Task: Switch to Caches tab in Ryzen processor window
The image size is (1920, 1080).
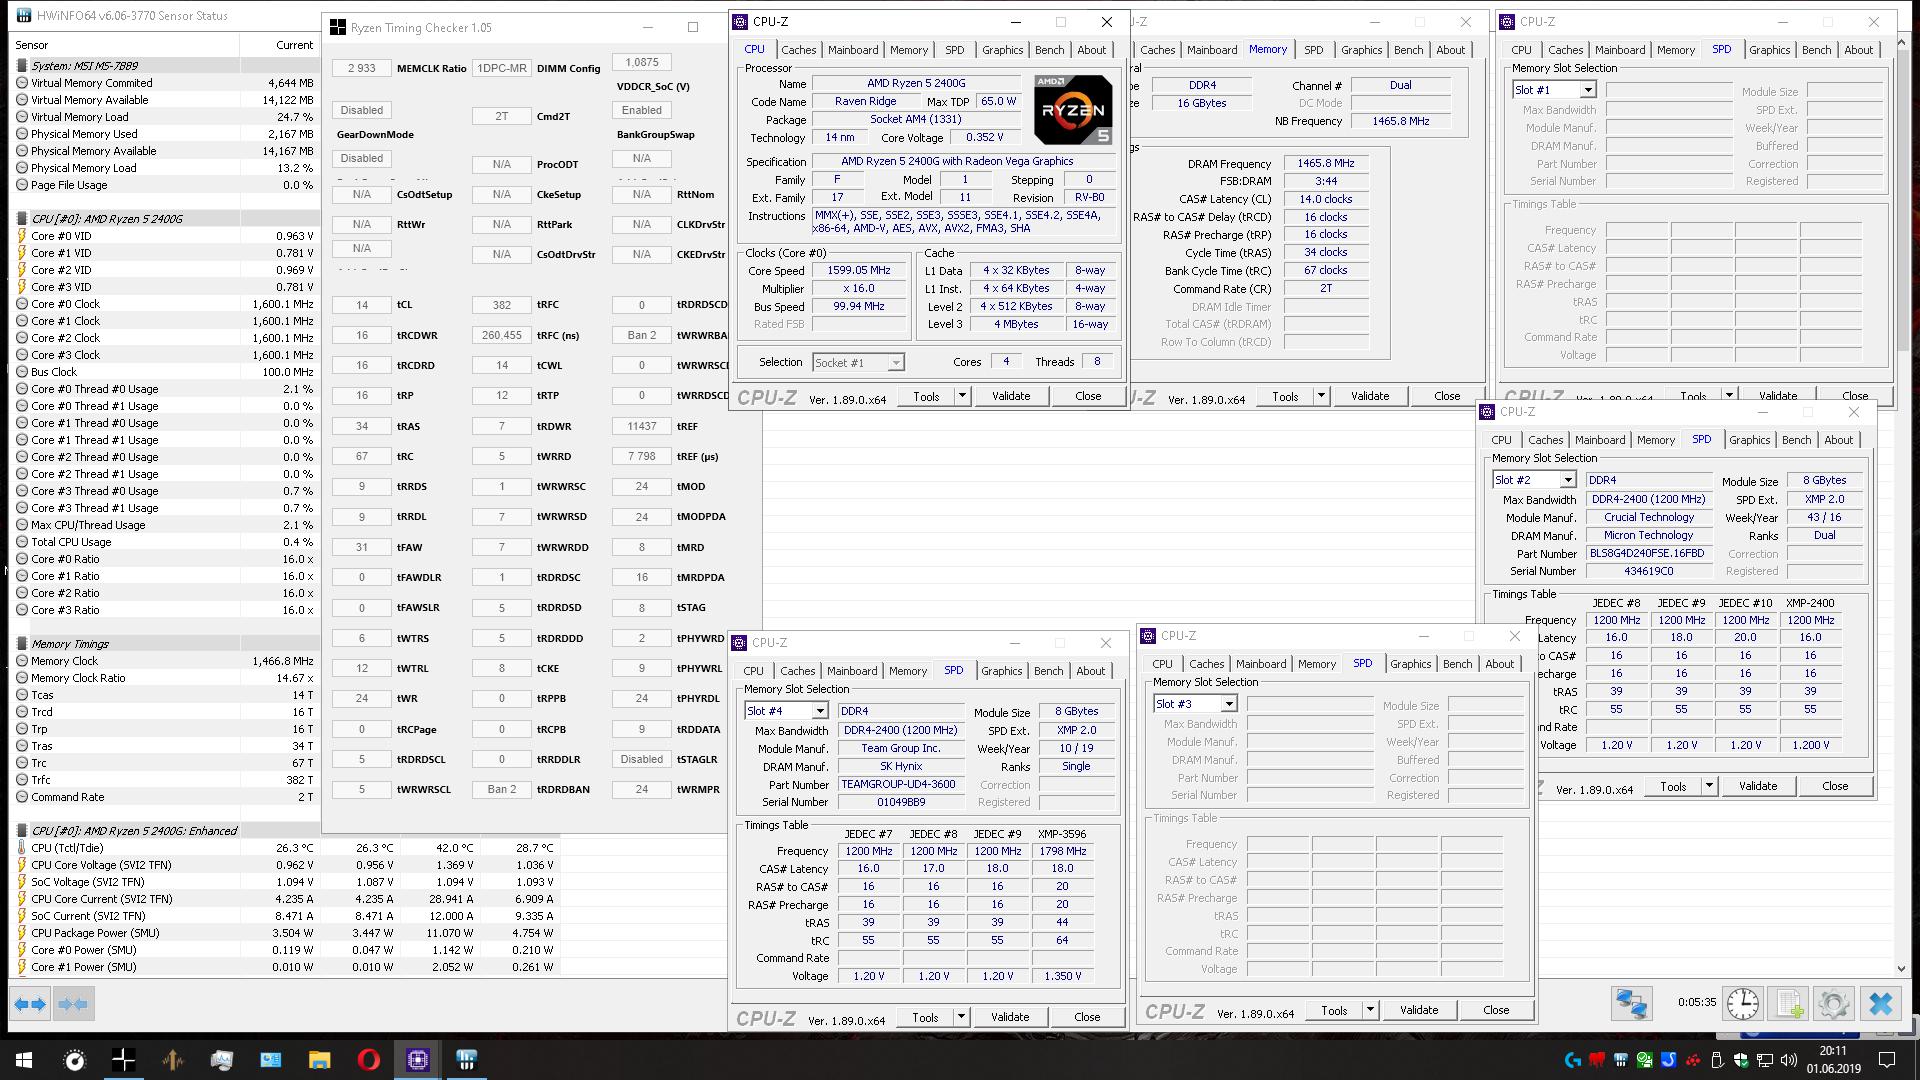Action: [x=798, y=49]
